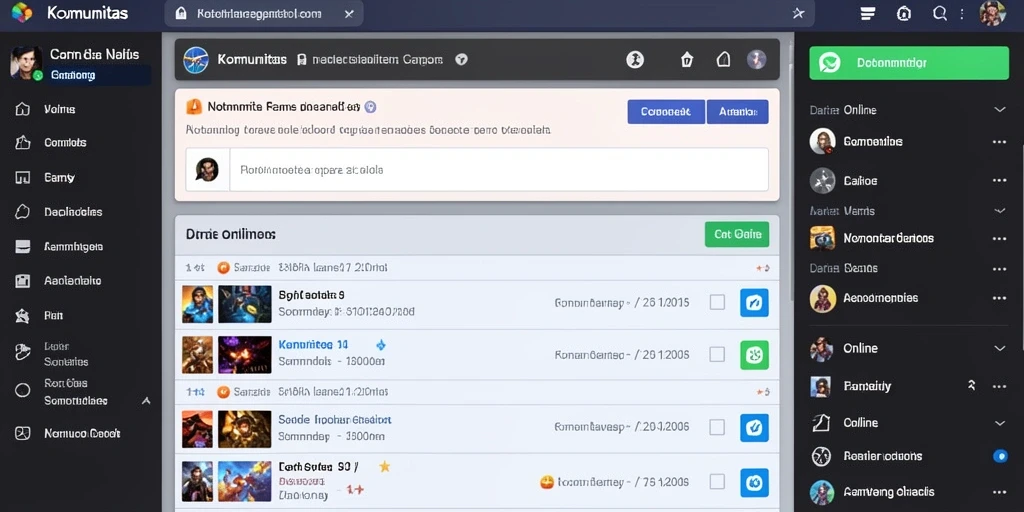The width and height of the screenshot is (1024, 512).
Task: Click green action icon in Konunitas 14 row
Action: click(754, 355)
